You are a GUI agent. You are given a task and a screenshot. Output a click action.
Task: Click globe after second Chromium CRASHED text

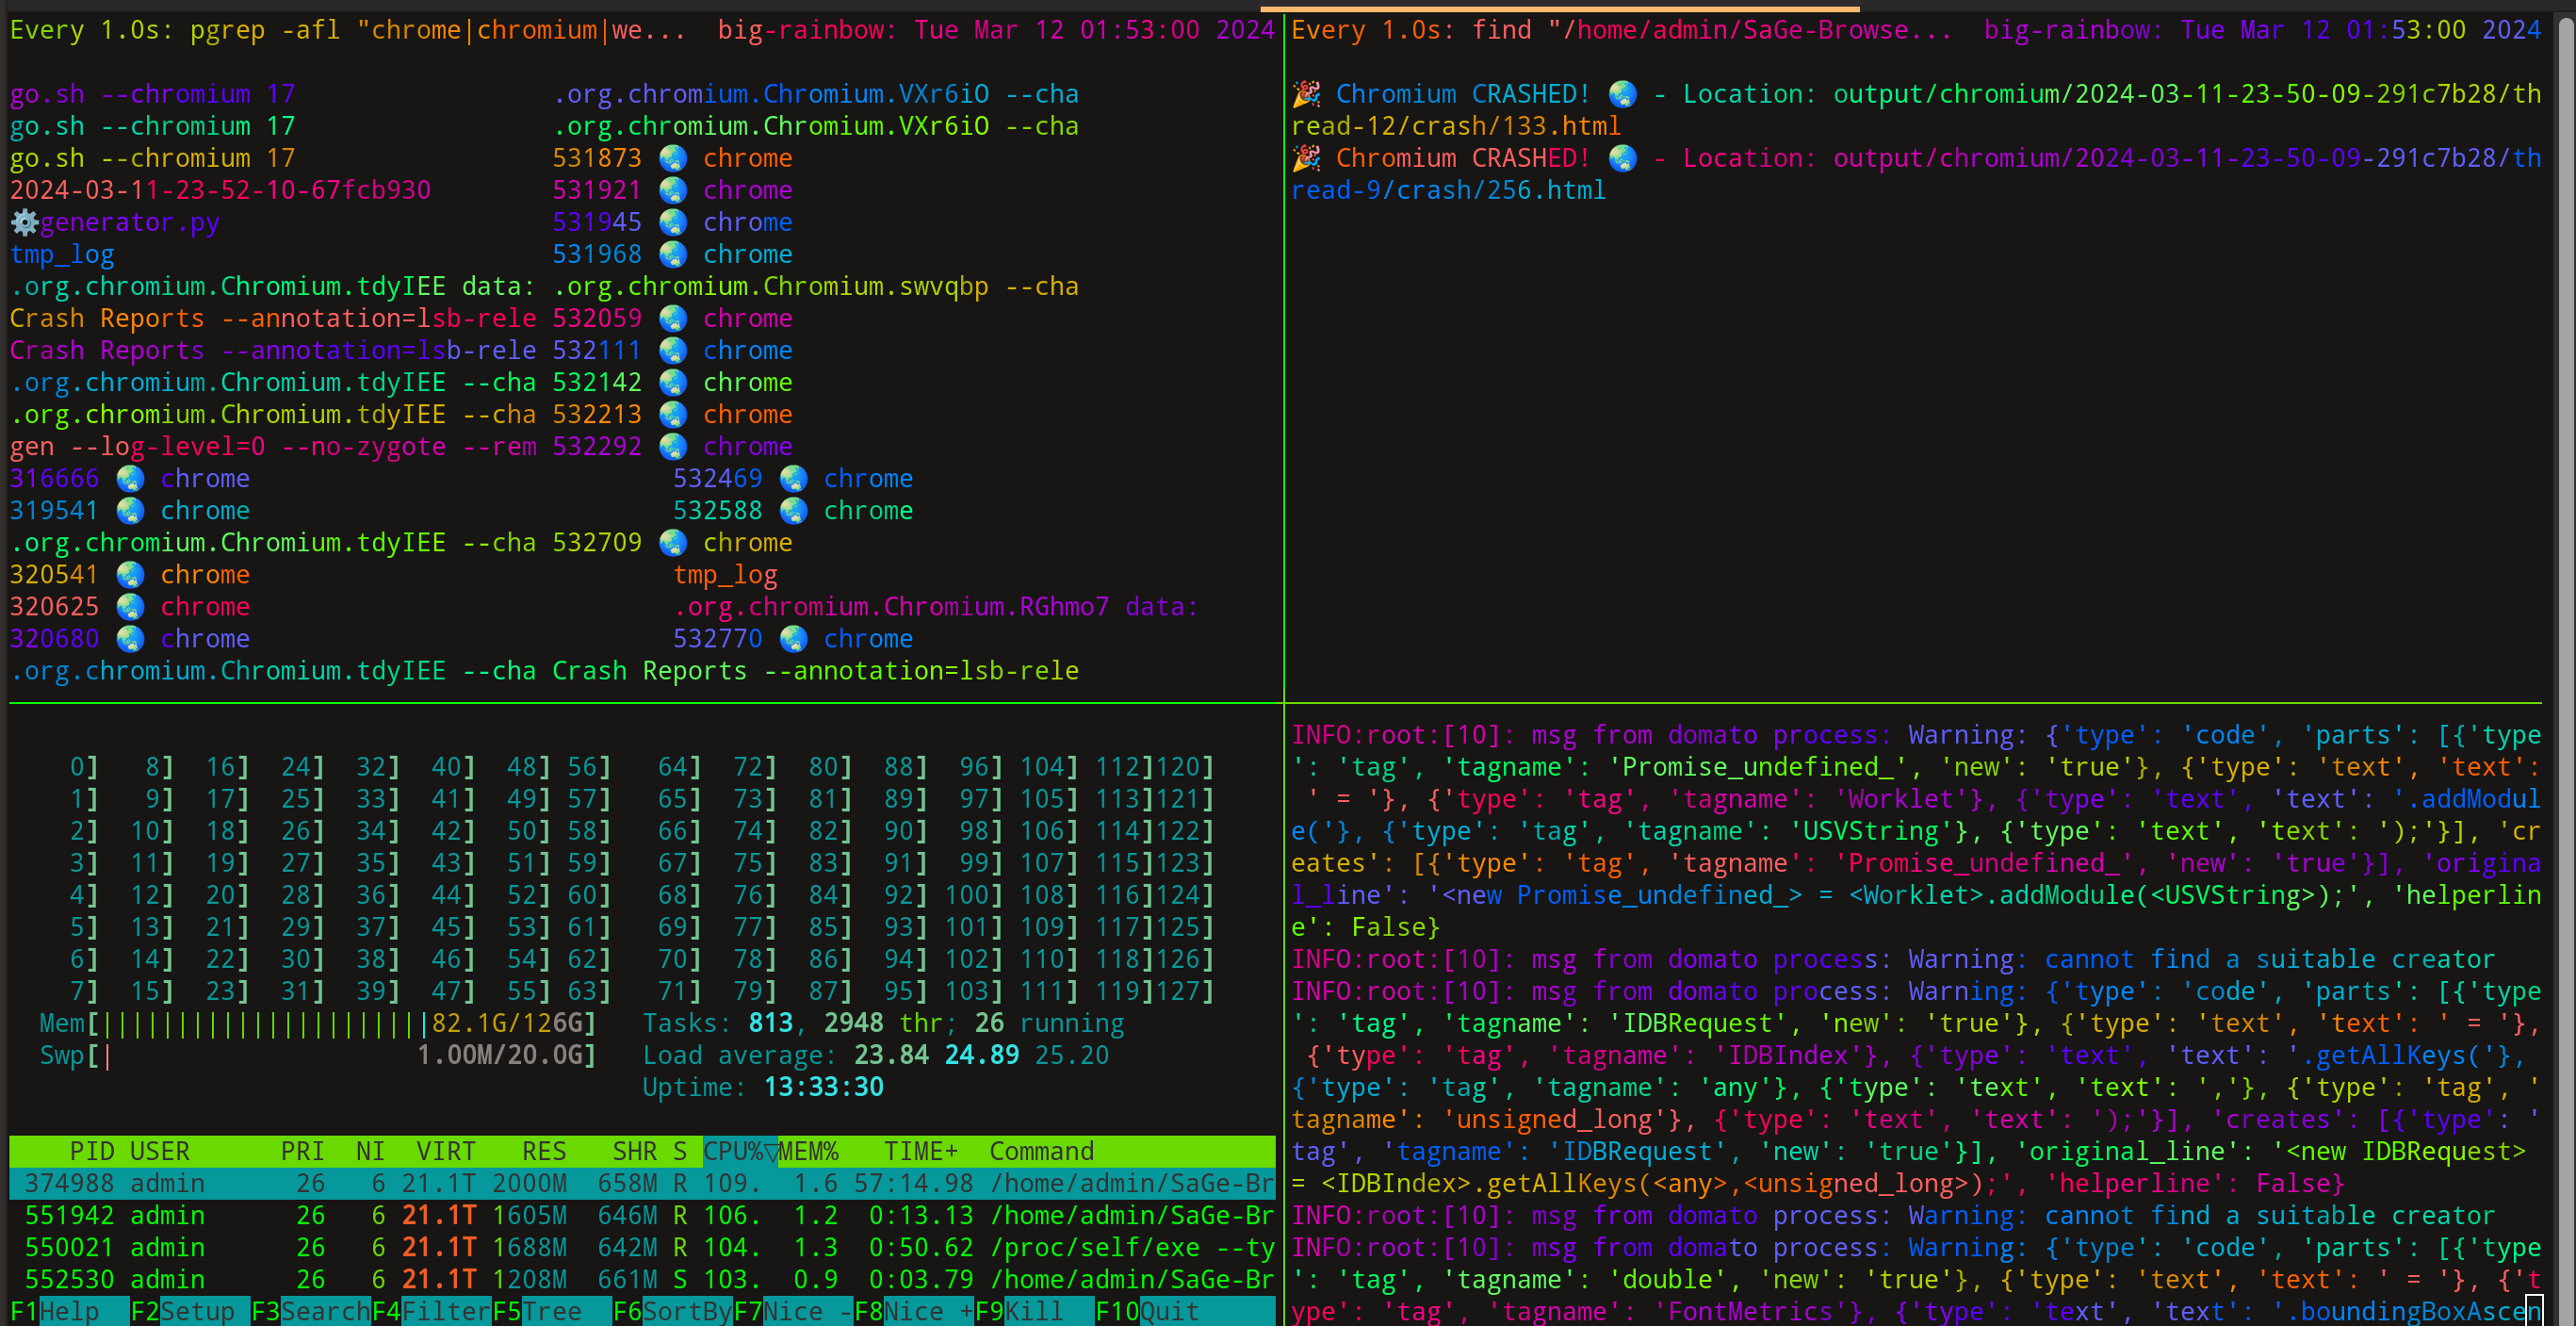click(1622, 158)
